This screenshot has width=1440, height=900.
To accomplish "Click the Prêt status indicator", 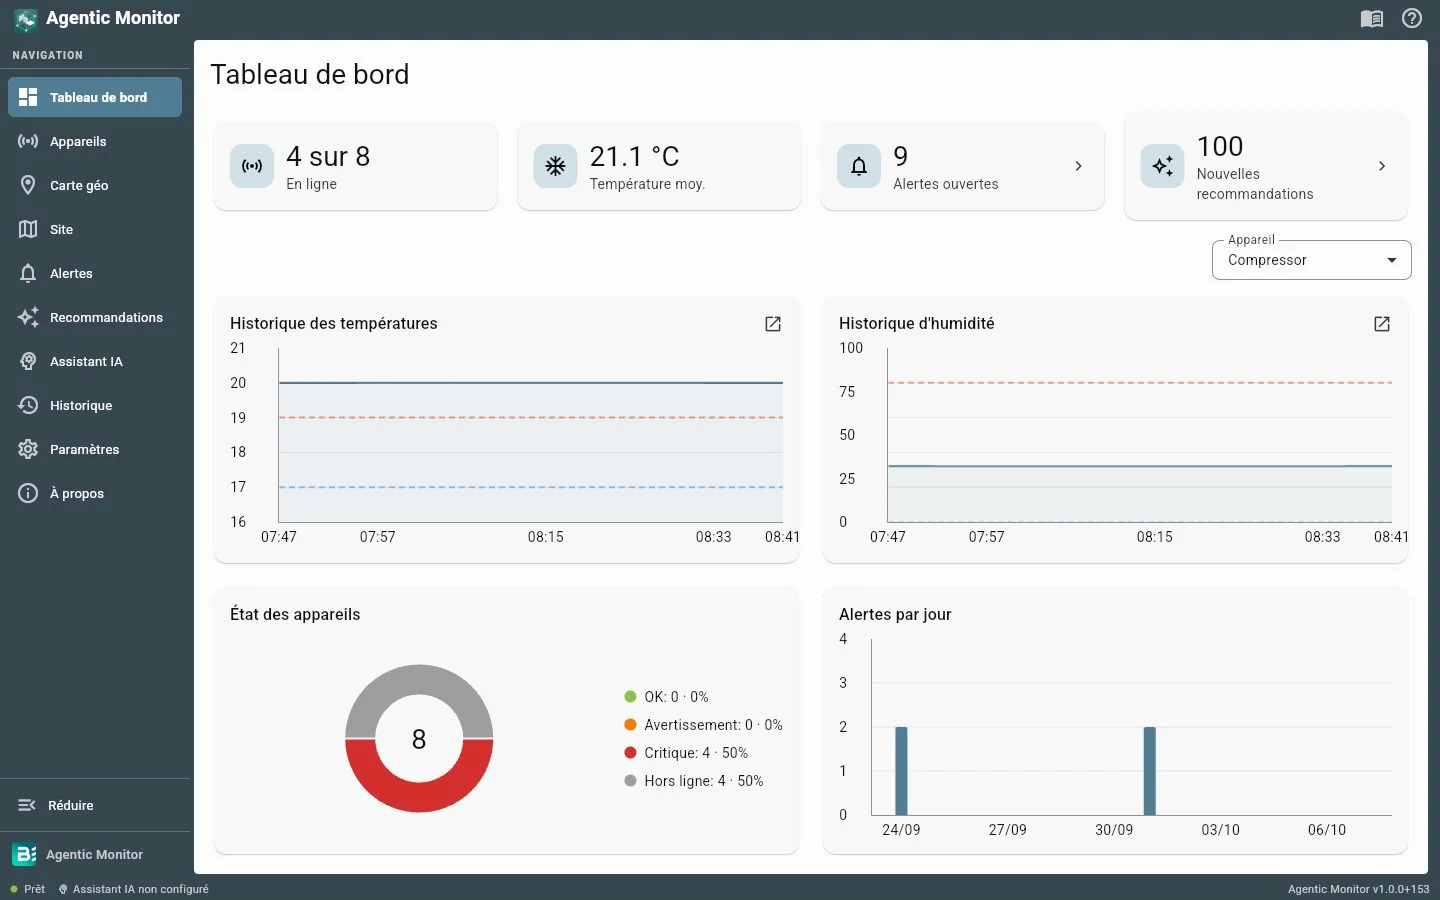I will tap(28, 889).
